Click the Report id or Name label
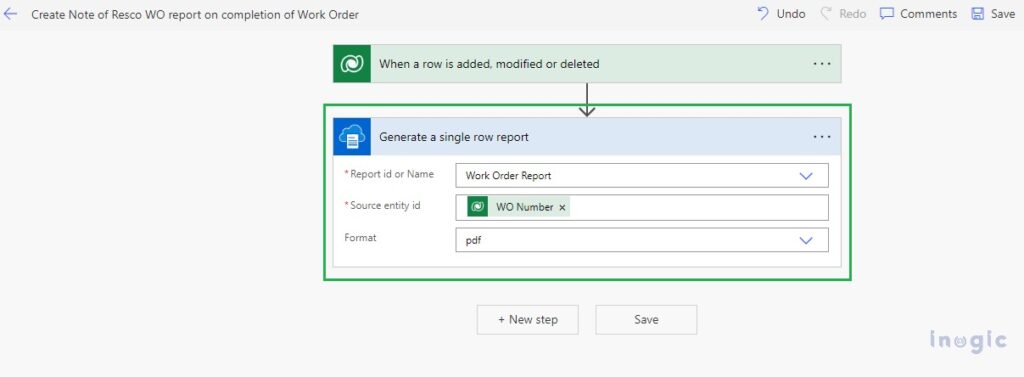 (392, 174)
